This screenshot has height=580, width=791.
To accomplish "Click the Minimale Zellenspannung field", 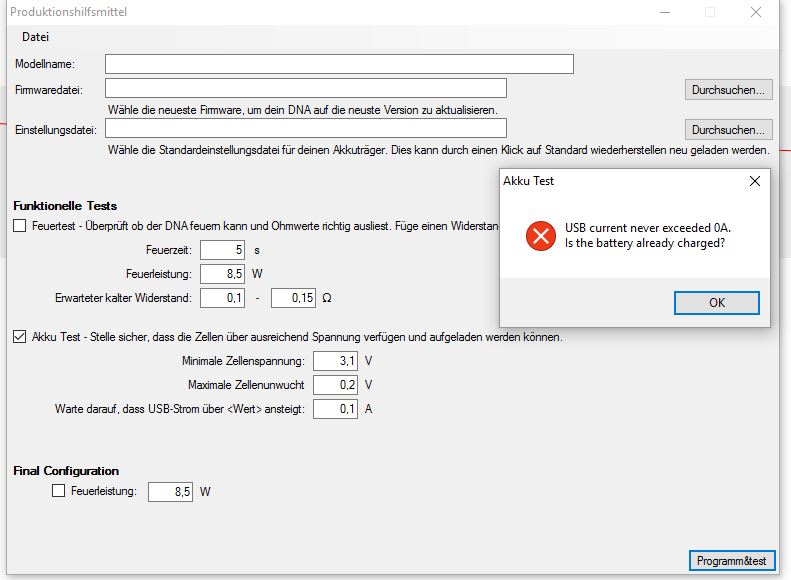I will (x=335, y=361).
